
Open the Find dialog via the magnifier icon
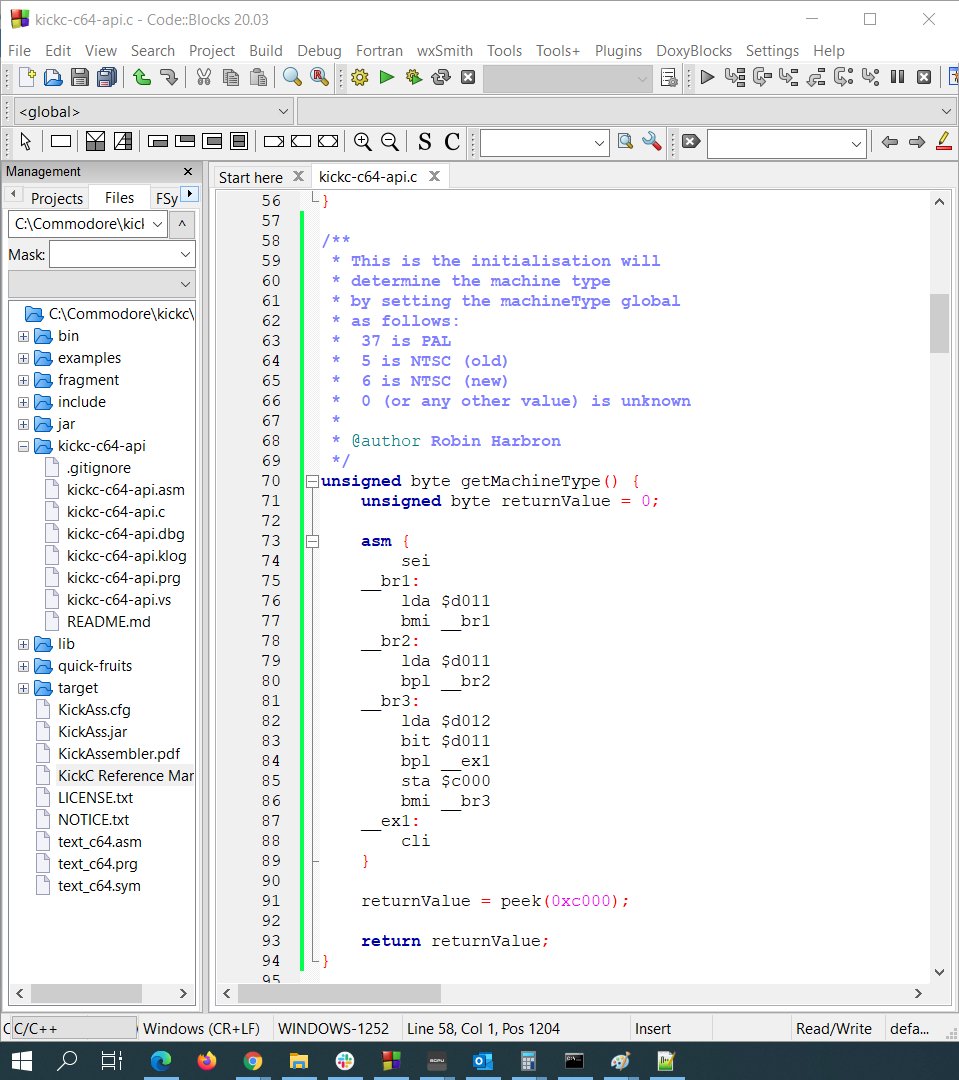(291, 77)
